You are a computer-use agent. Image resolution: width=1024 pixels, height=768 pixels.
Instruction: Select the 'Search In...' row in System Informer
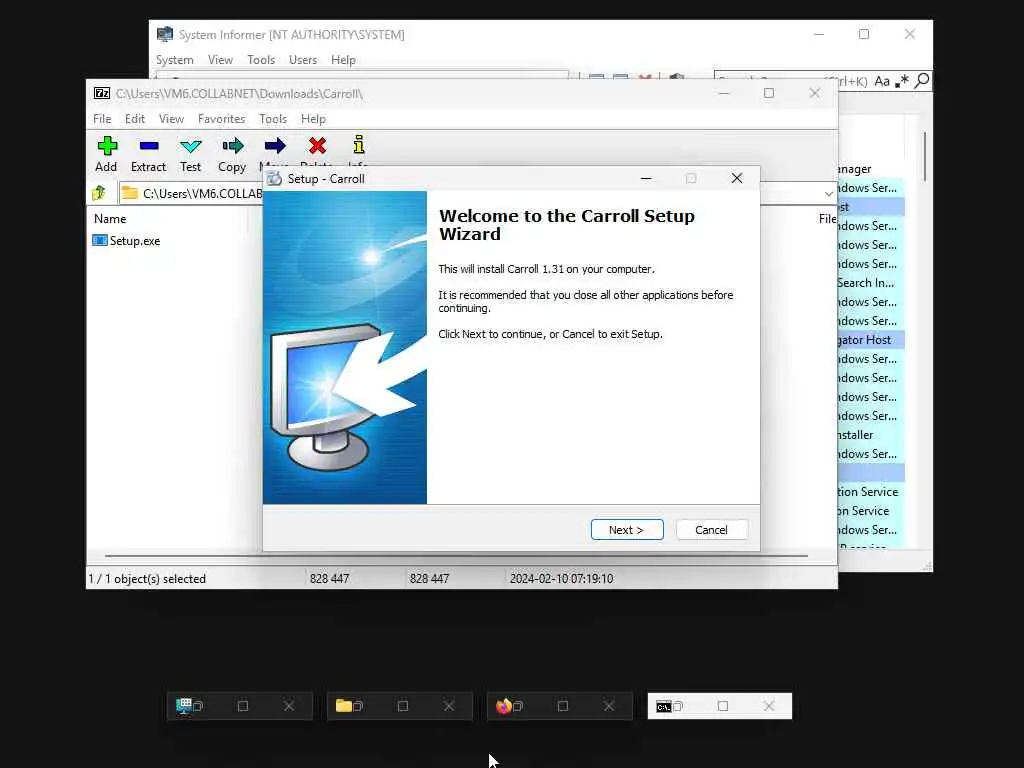point(871,283)
